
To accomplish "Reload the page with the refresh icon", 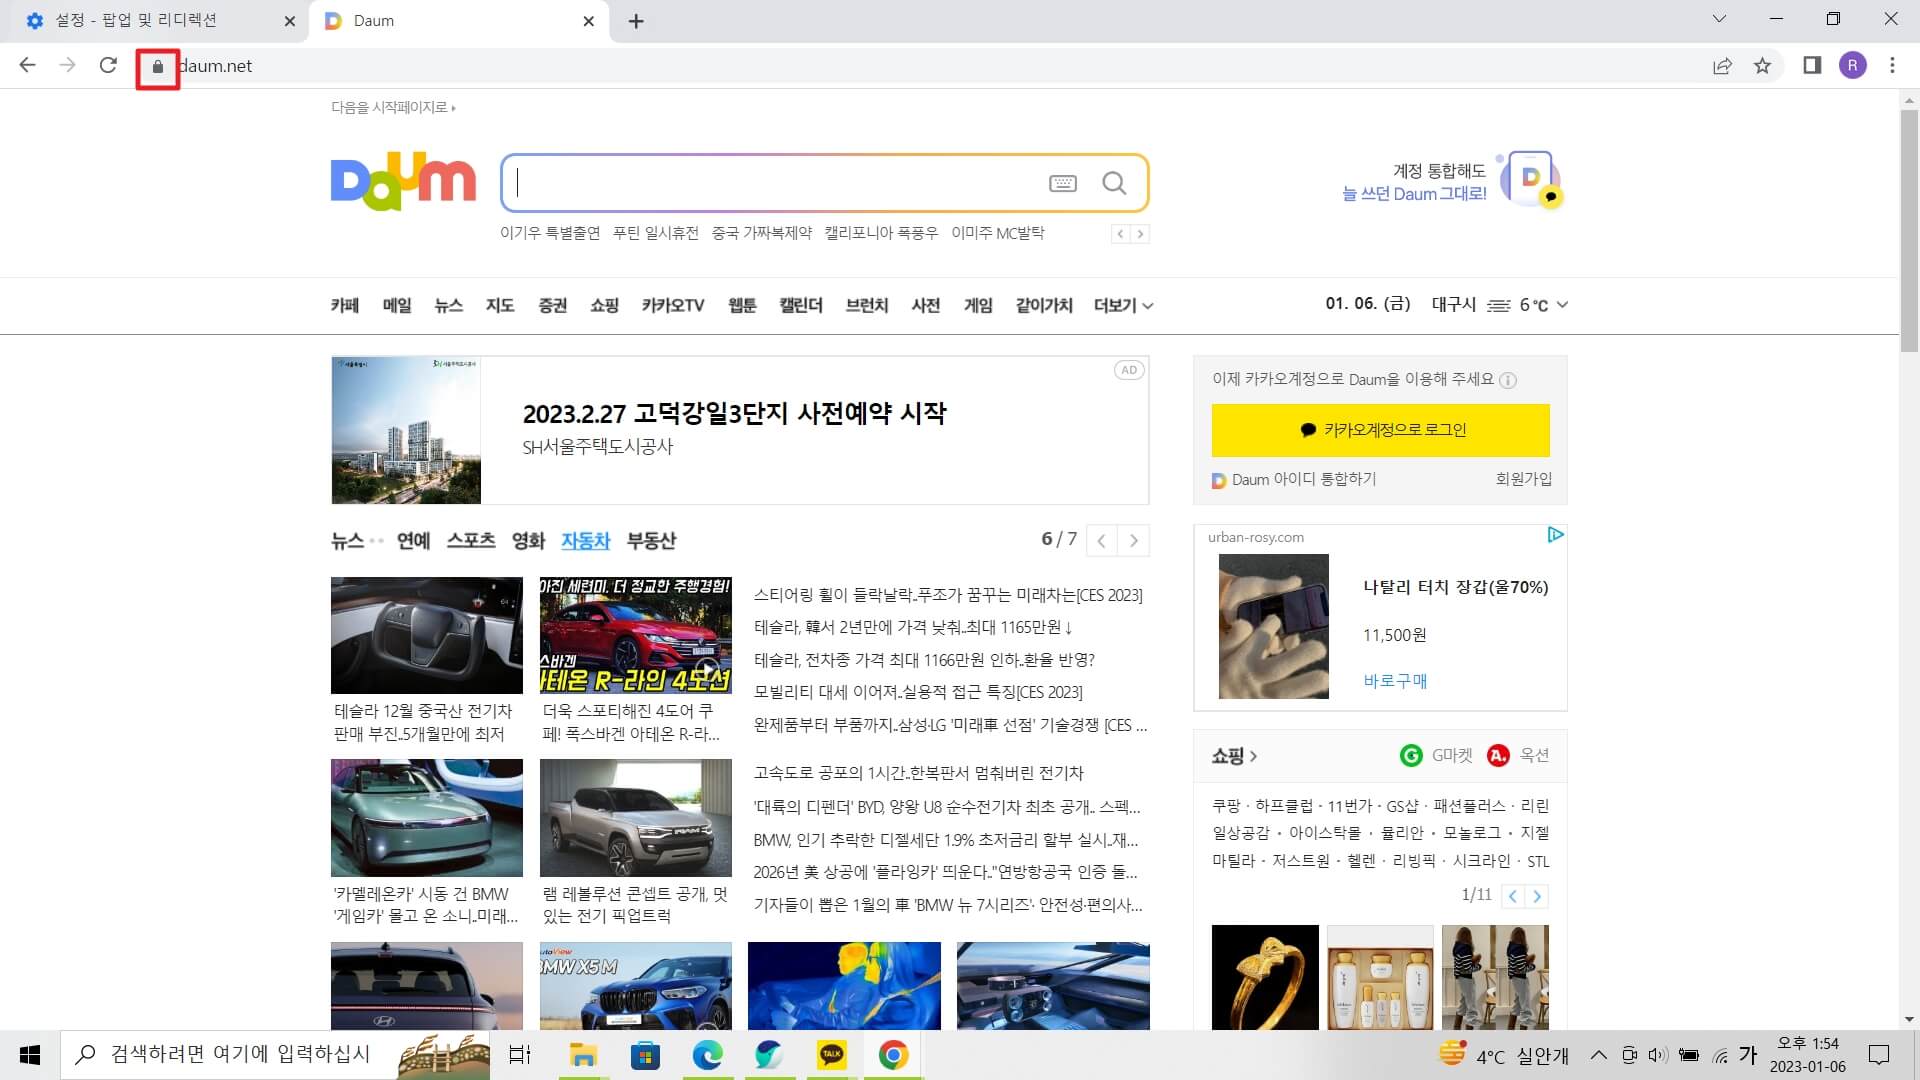I will [110, 65].
